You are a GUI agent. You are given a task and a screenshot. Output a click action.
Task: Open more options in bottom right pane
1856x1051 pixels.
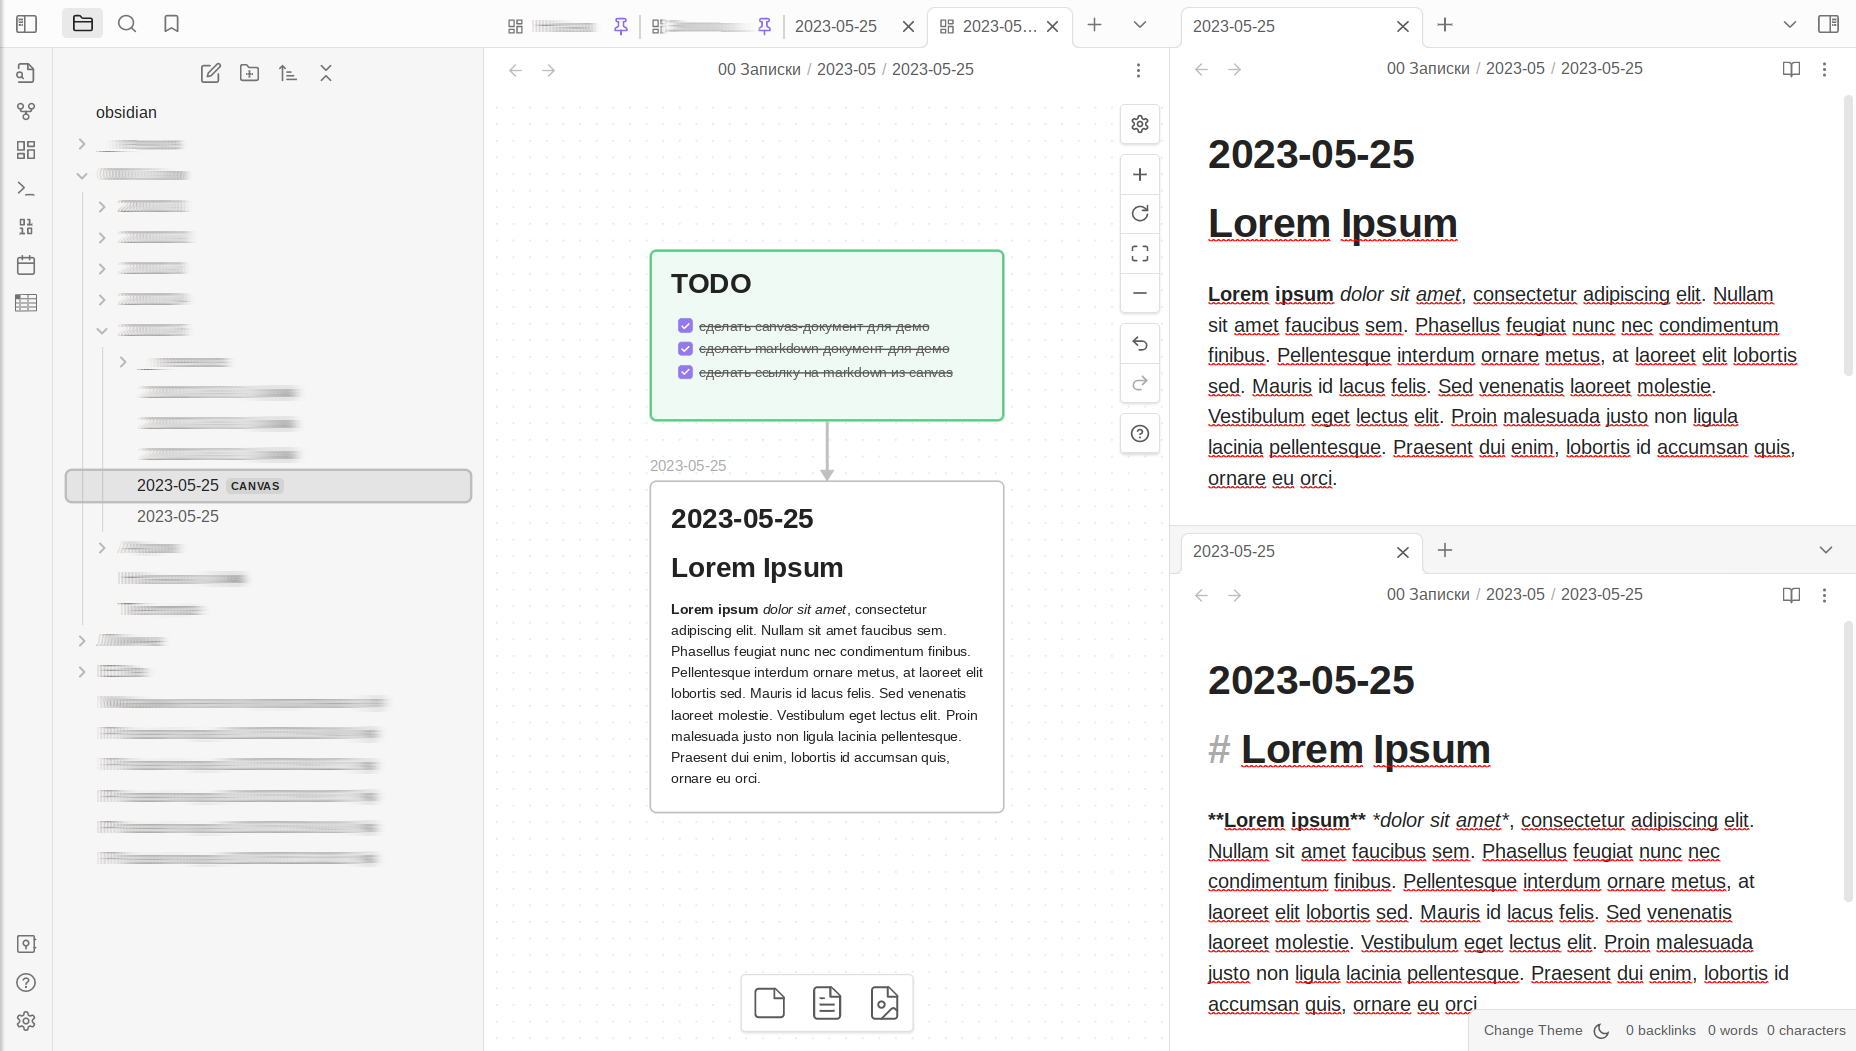pyautogui.click(x=1824, y=595)
